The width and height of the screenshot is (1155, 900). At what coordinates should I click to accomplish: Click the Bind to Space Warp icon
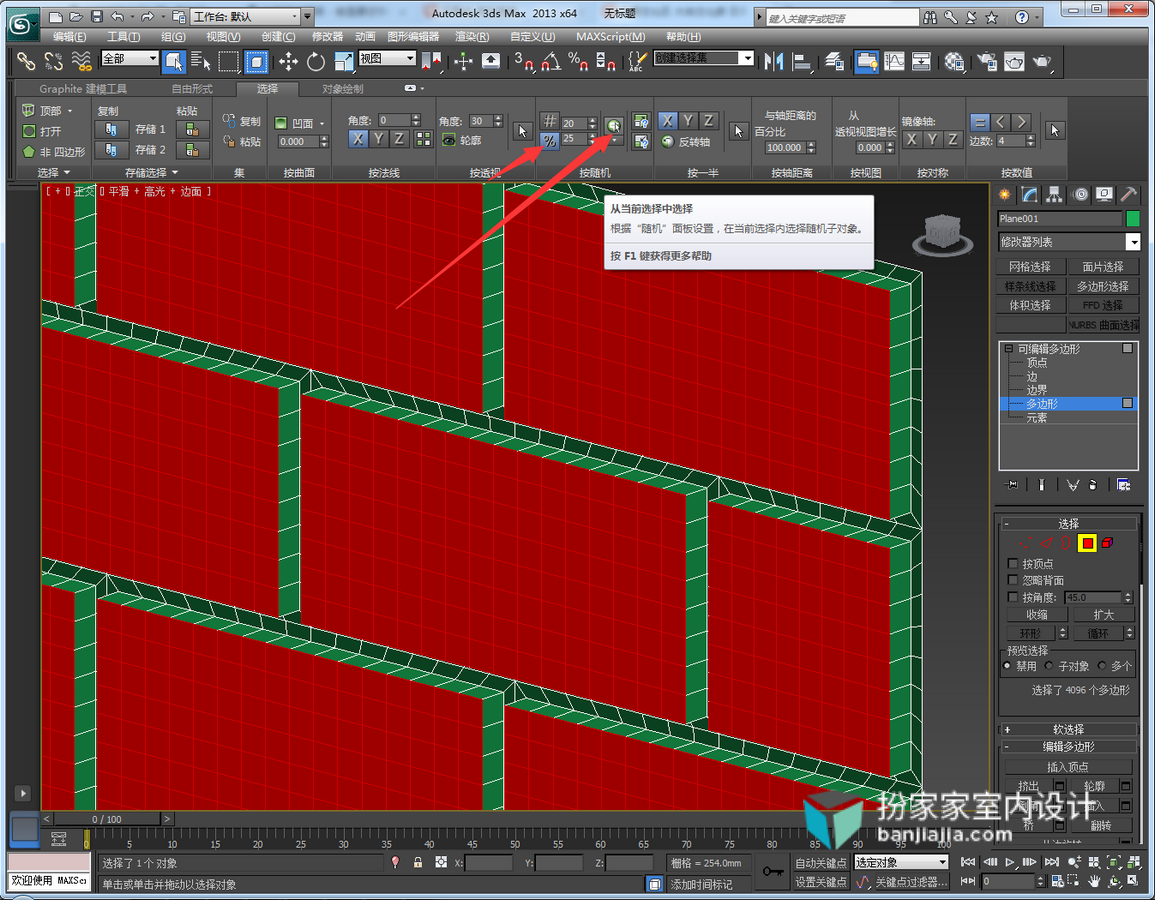[82, 61]
